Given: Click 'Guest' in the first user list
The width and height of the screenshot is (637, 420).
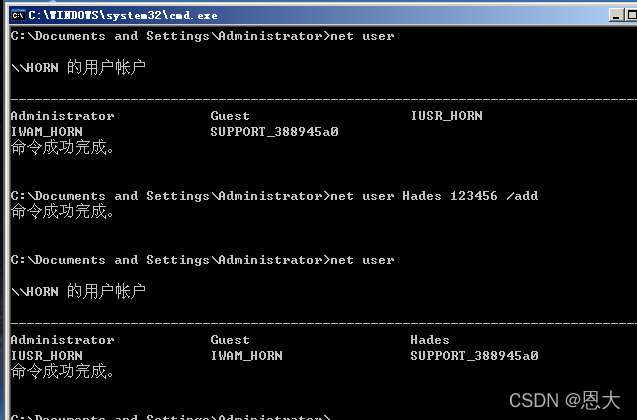Looking at the screenshot, I should pos(230,116).
